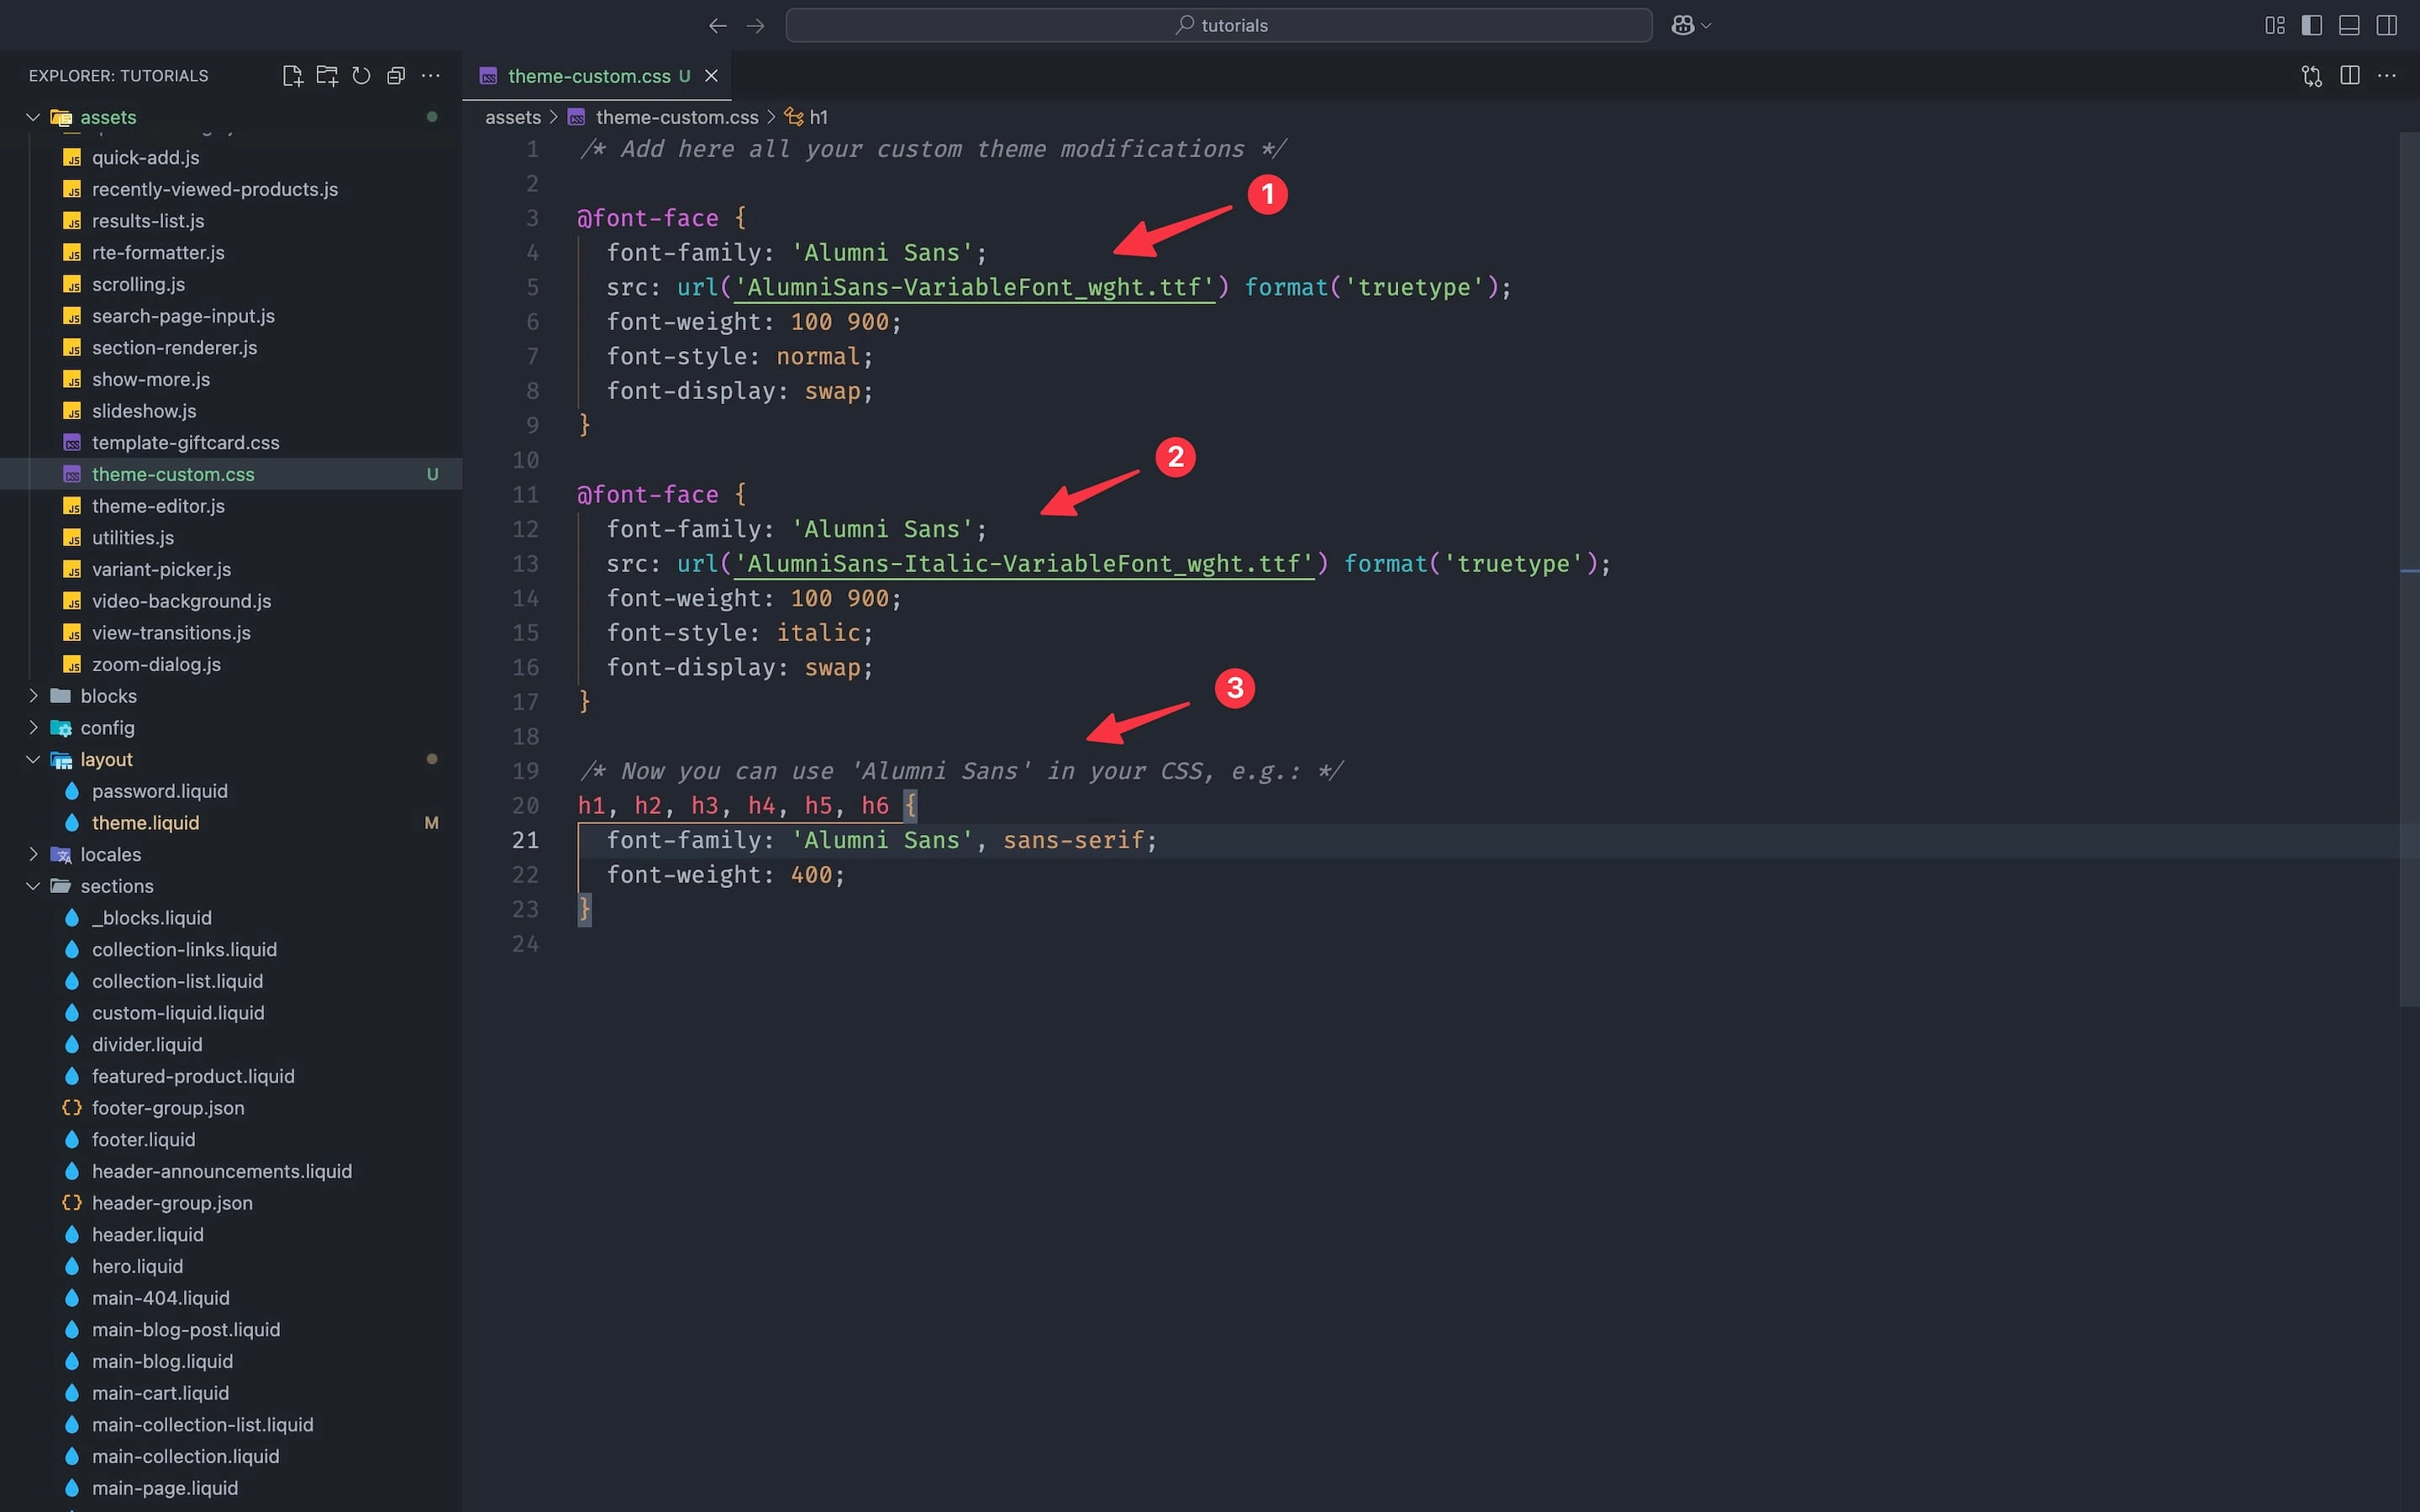Viewport: 2420px width, 1512px height.
Task: Click the sans-serif value on line 21
Action: [x=1073, y=840]
